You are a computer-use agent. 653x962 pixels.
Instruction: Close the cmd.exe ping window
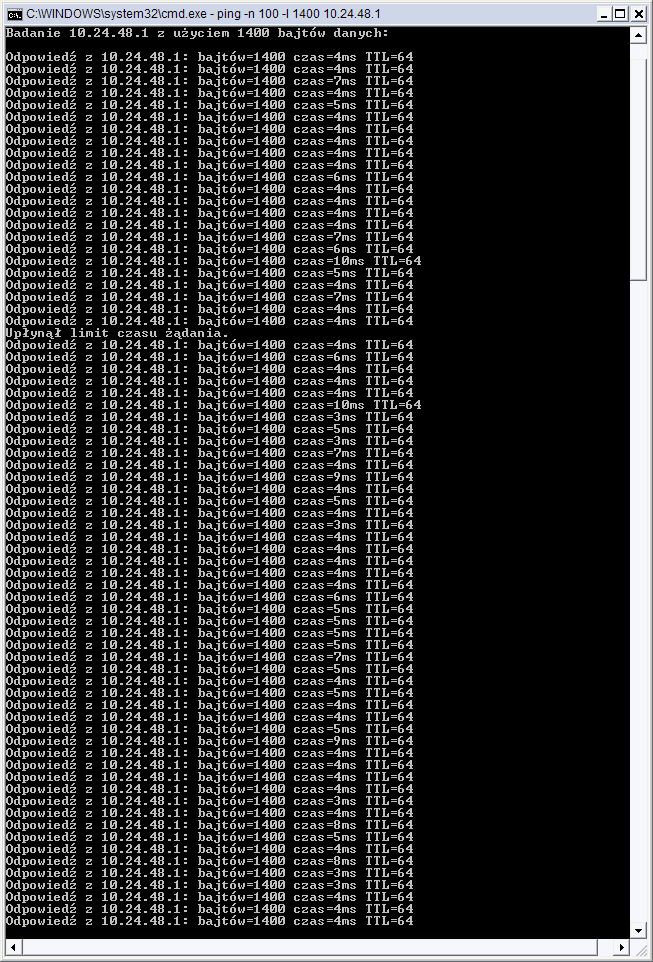pos(638,13)
